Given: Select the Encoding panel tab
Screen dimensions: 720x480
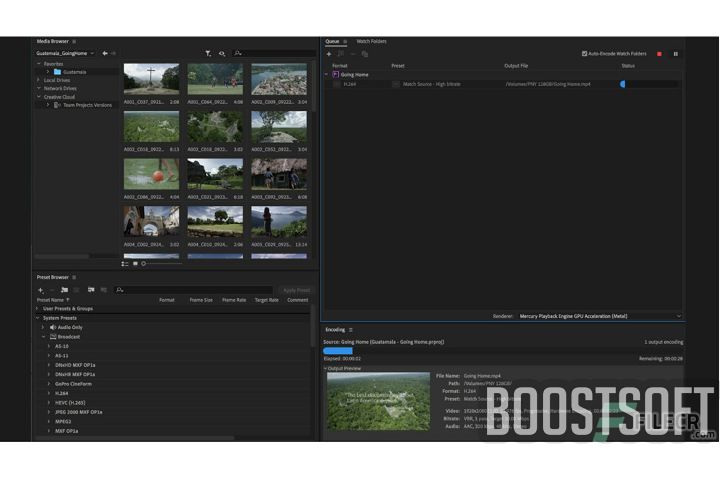Looking at the screenshot, I should [335, 330].
